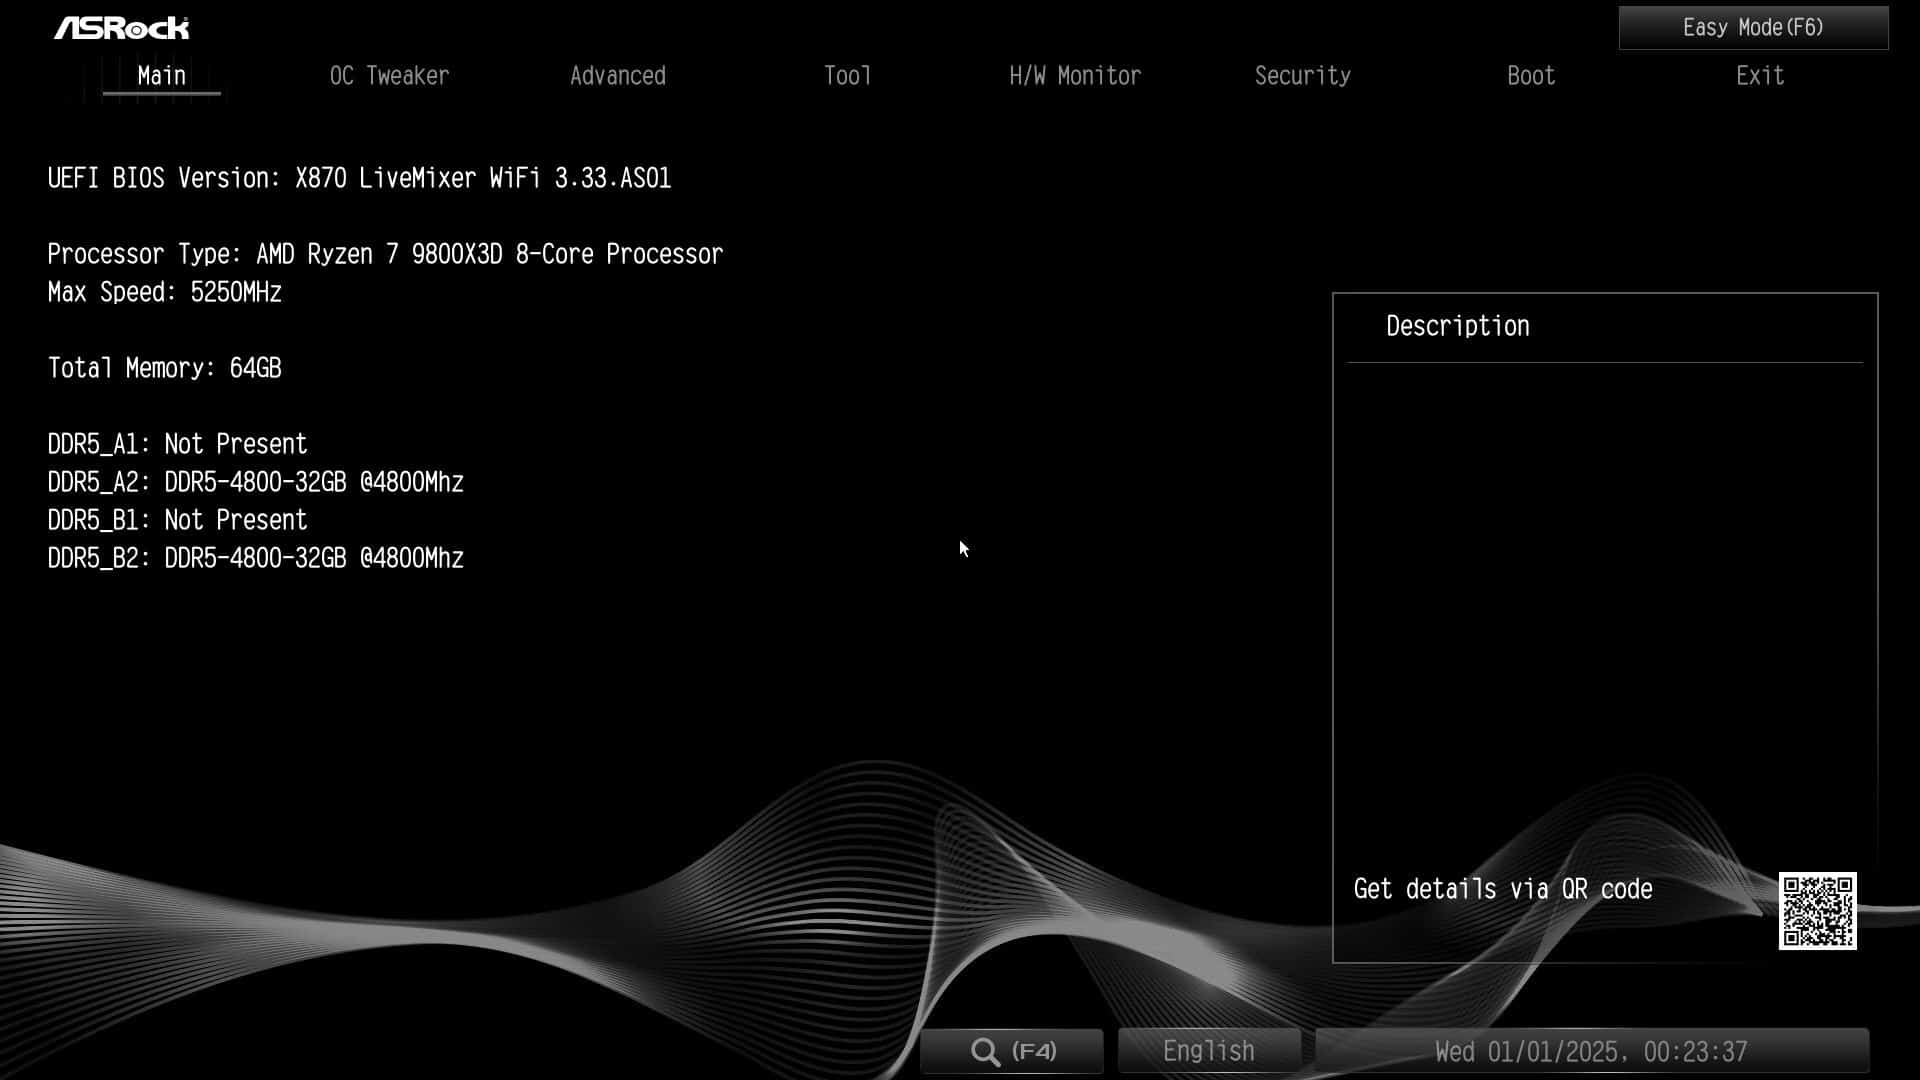The height and width of the screenshot is (1080, 1920).
Task: Open the Boot tab
Action: [x=1531, y=76]
